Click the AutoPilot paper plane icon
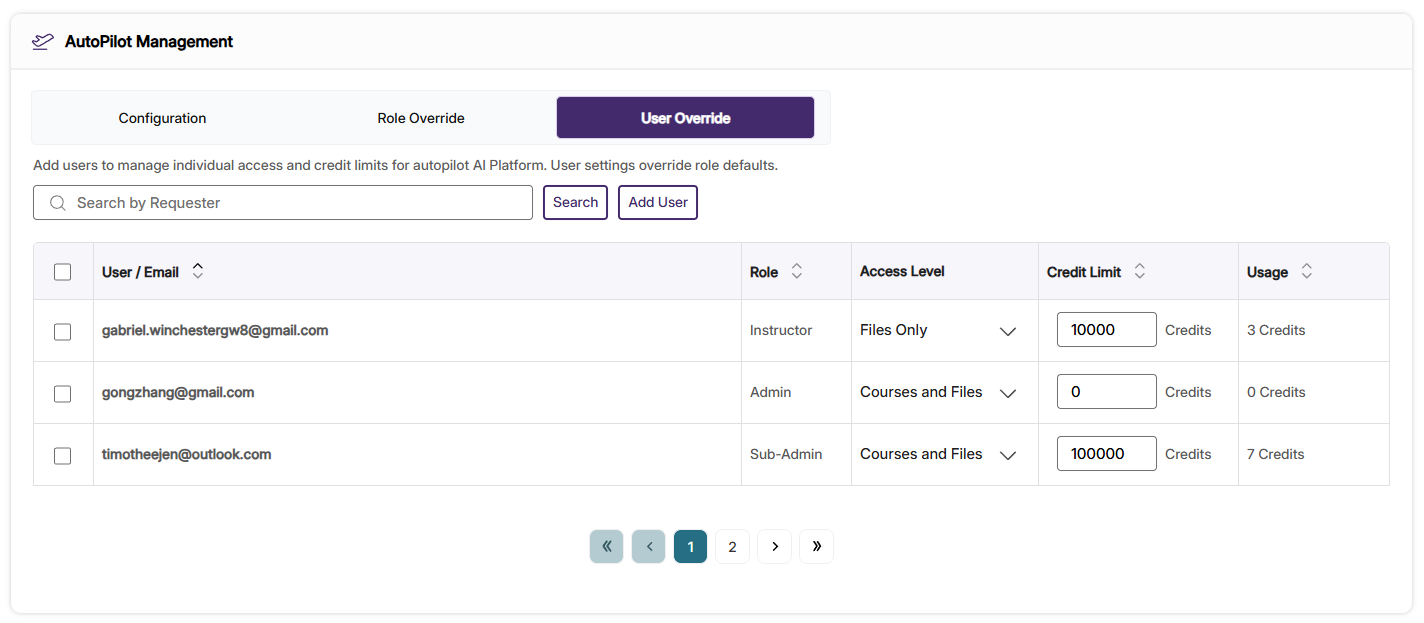Screen dimensions: 1424x623 coord(41,41)
